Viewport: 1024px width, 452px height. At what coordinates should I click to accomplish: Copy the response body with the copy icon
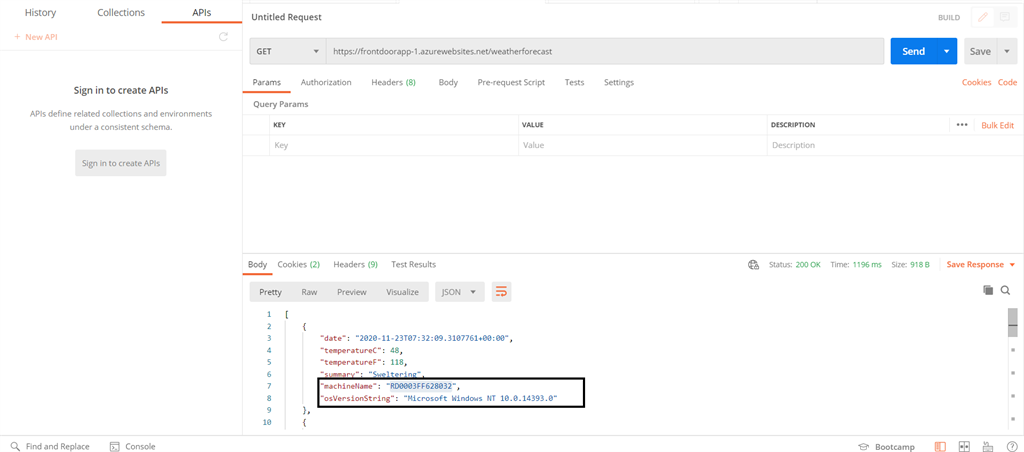[x=988, y=290]
